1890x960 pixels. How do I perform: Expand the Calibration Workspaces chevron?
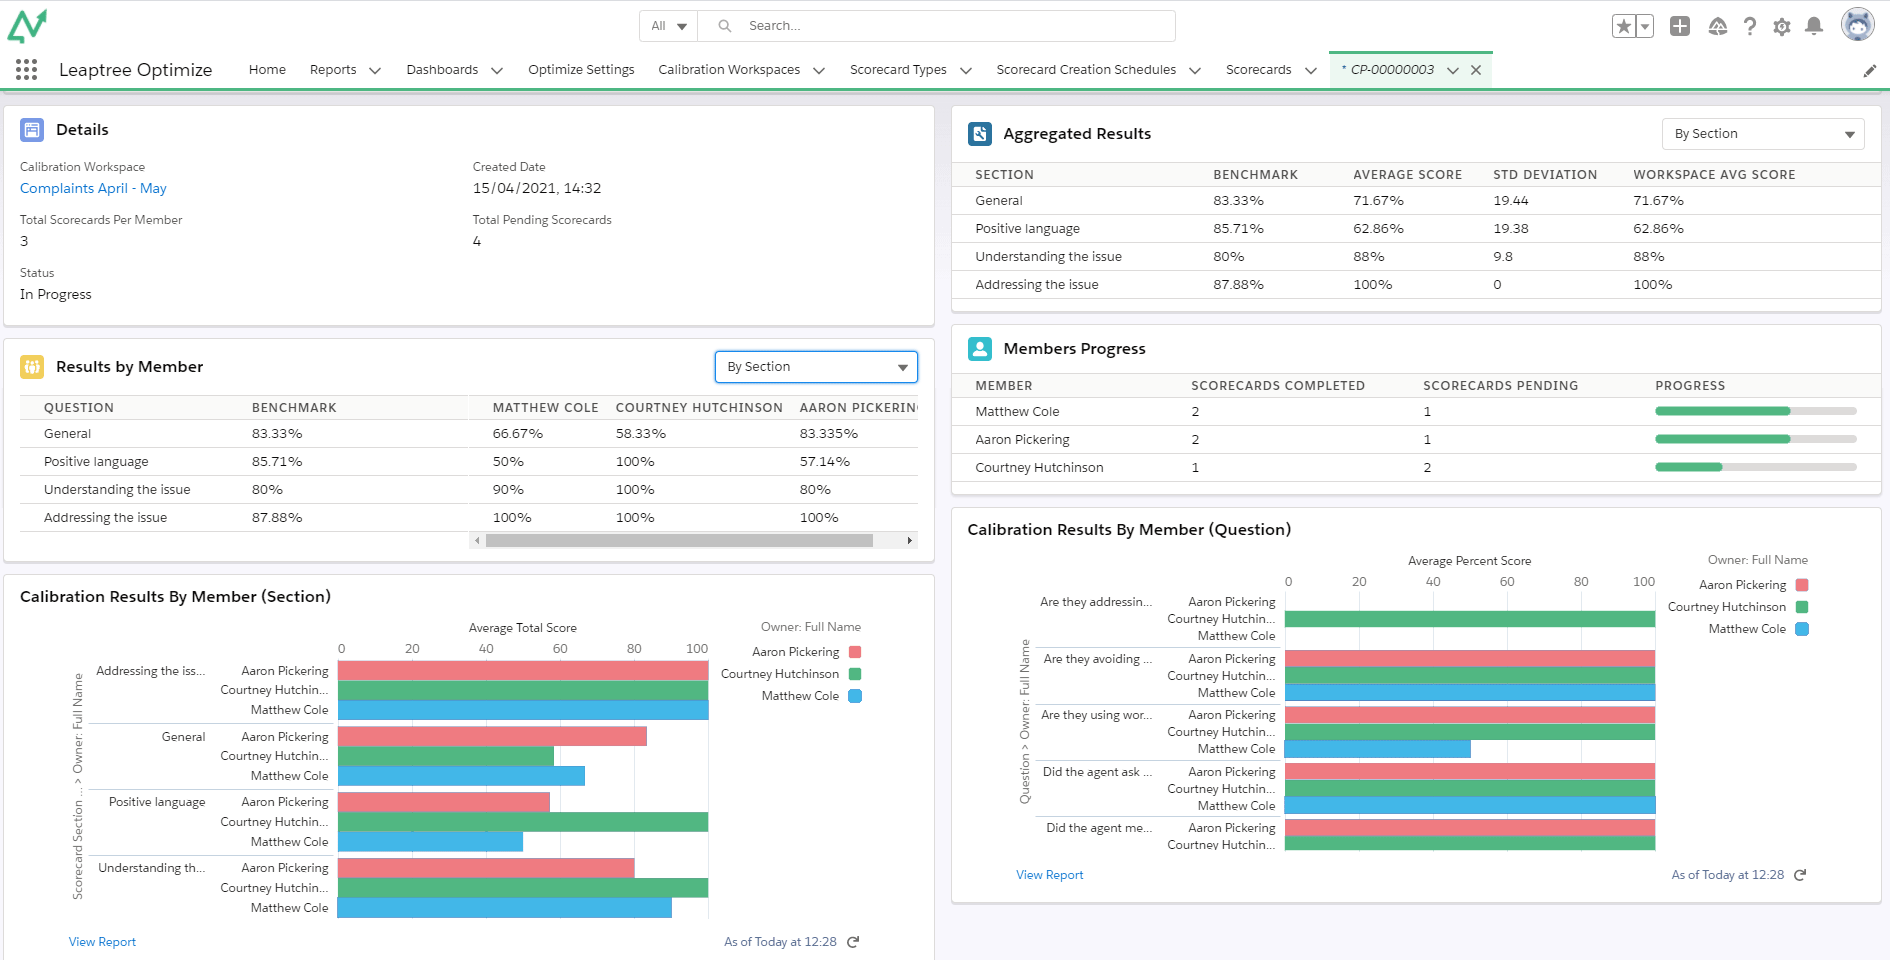(819, 71)
